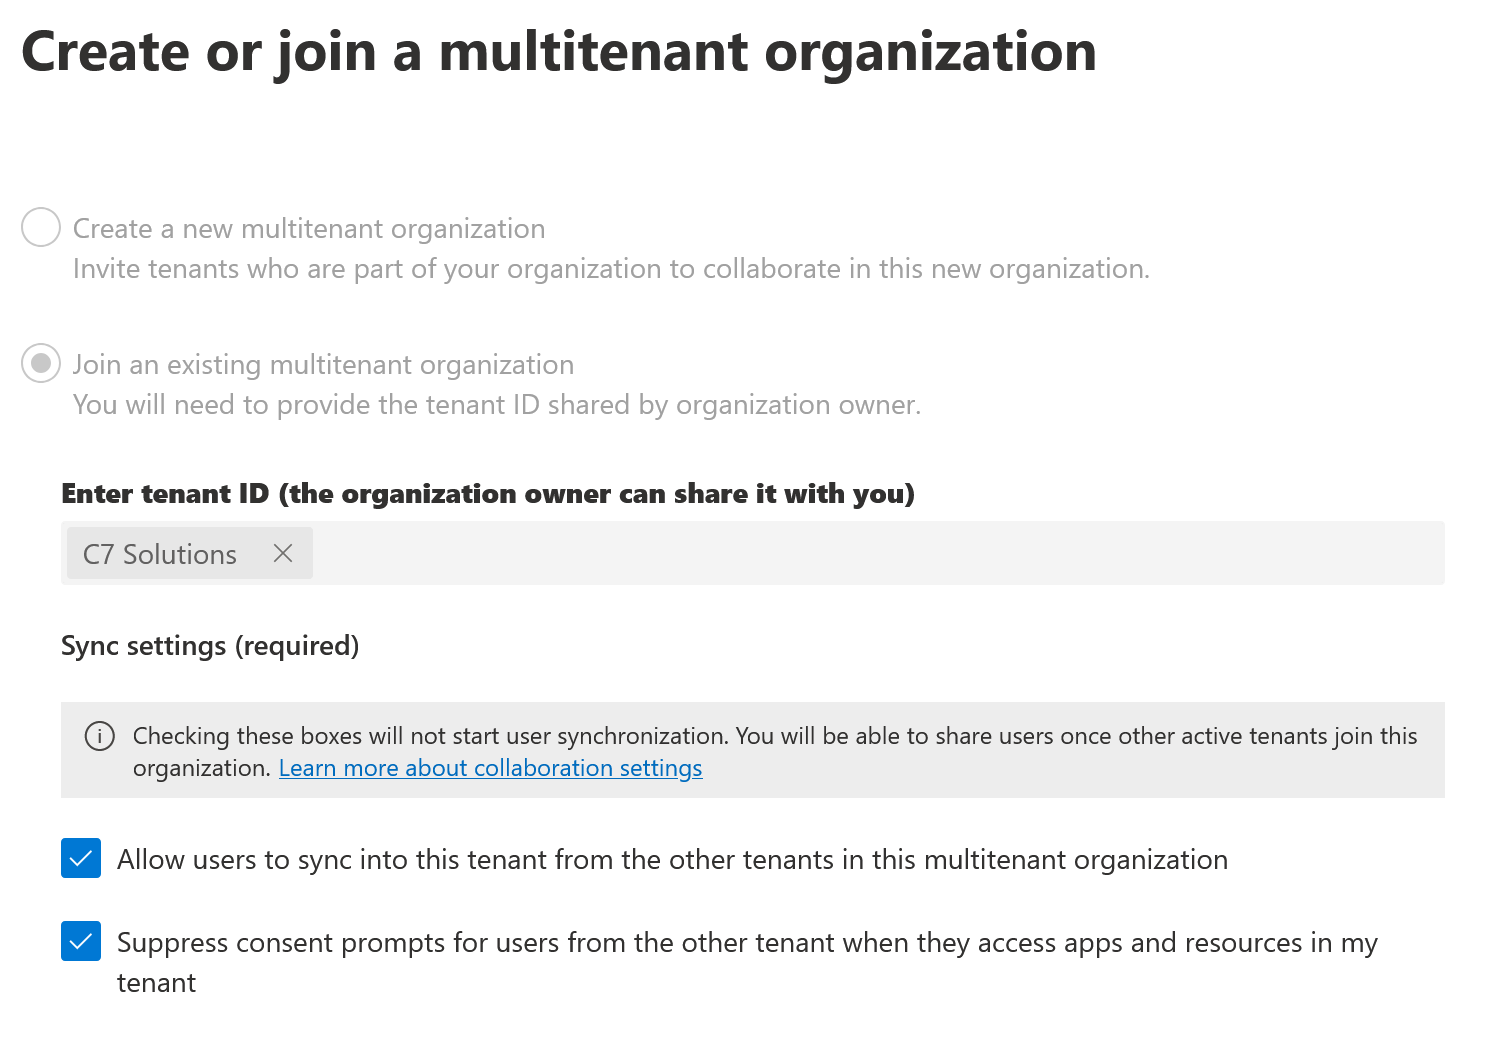Click inside the tenant ID input field
The image size is (1504, 1054).
[x=870, y=553]
